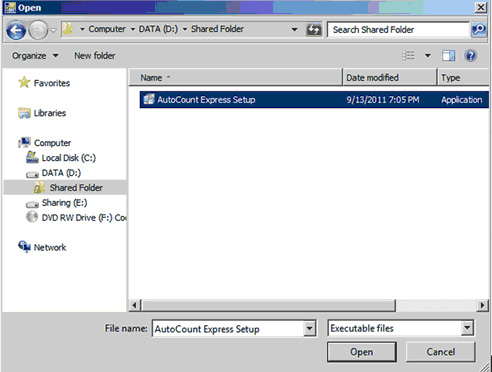Toggle the preview pane icon
The image size is (492, 372).
(448, 56)
